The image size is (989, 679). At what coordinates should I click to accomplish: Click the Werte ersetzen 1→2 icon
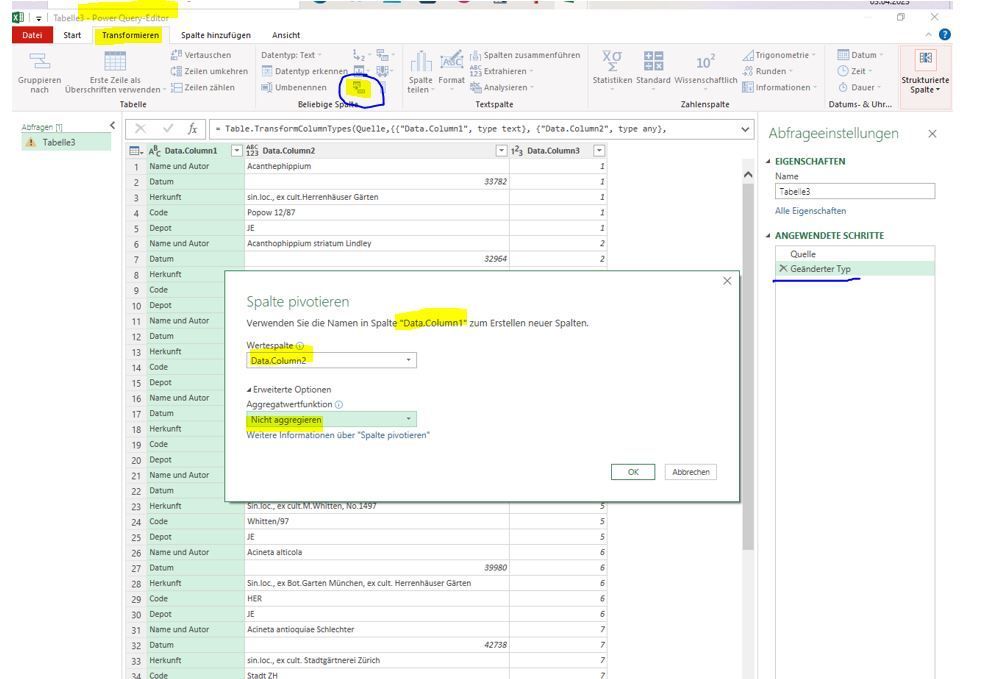pos(360,55)
